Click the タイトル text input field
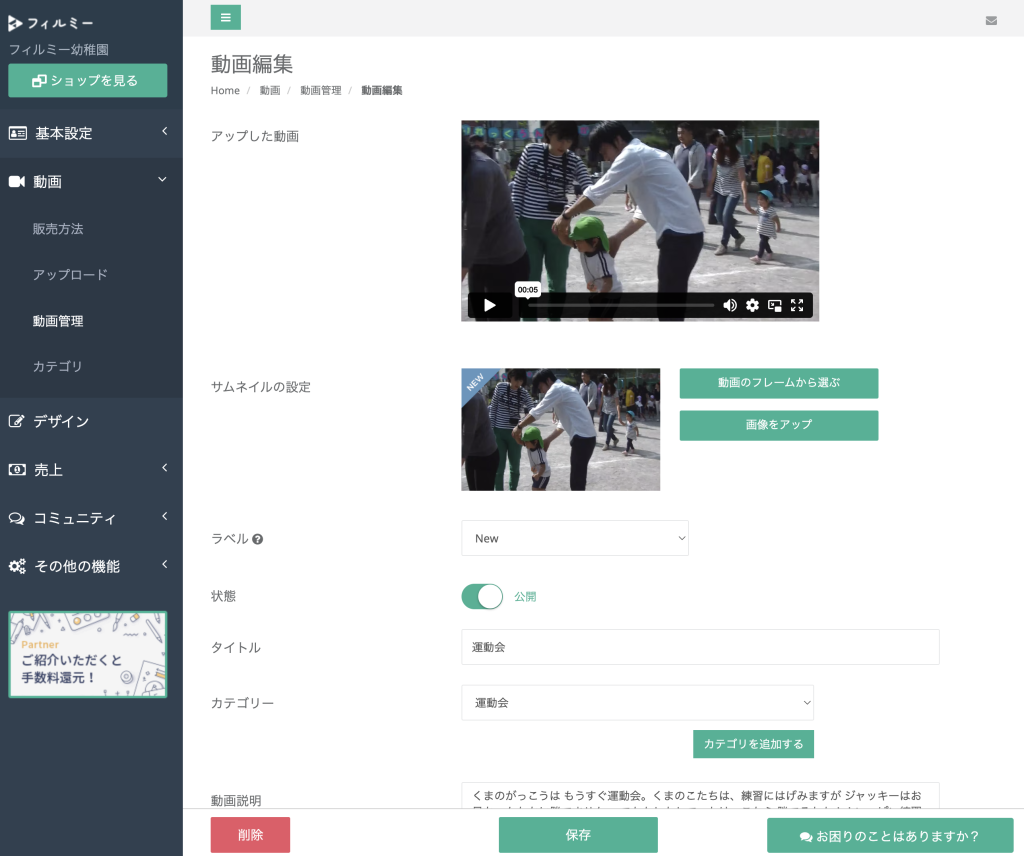 click(x=700, y=647)
